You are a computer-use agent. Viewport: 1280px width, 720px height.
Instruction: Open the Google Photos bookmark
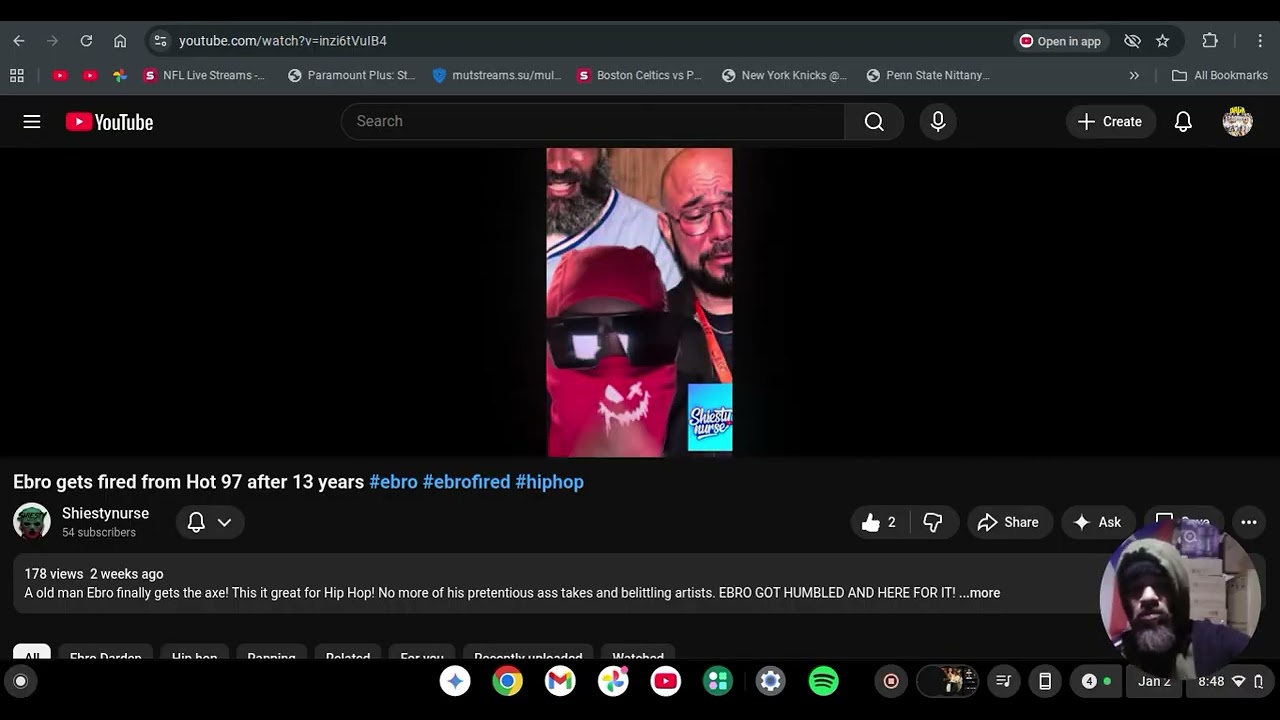pos(120,75)
